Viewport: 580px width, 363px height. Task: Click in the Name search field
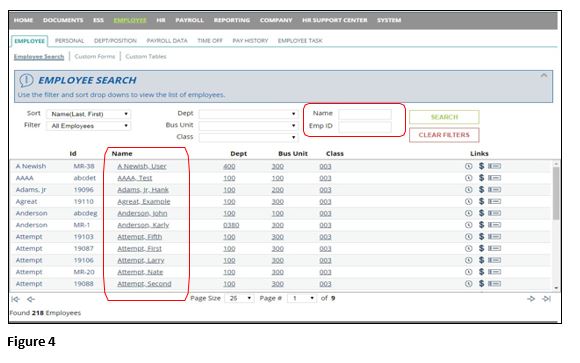(x=365, y=114)
